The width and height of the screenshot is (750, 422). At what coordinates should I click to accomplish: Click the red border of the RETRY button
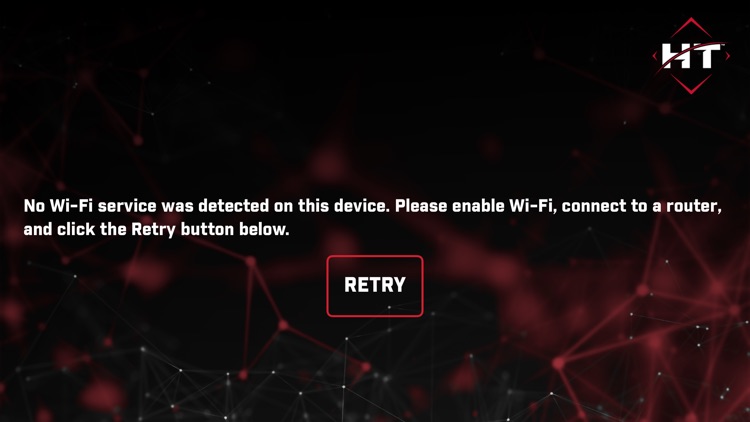coord(375,256)
